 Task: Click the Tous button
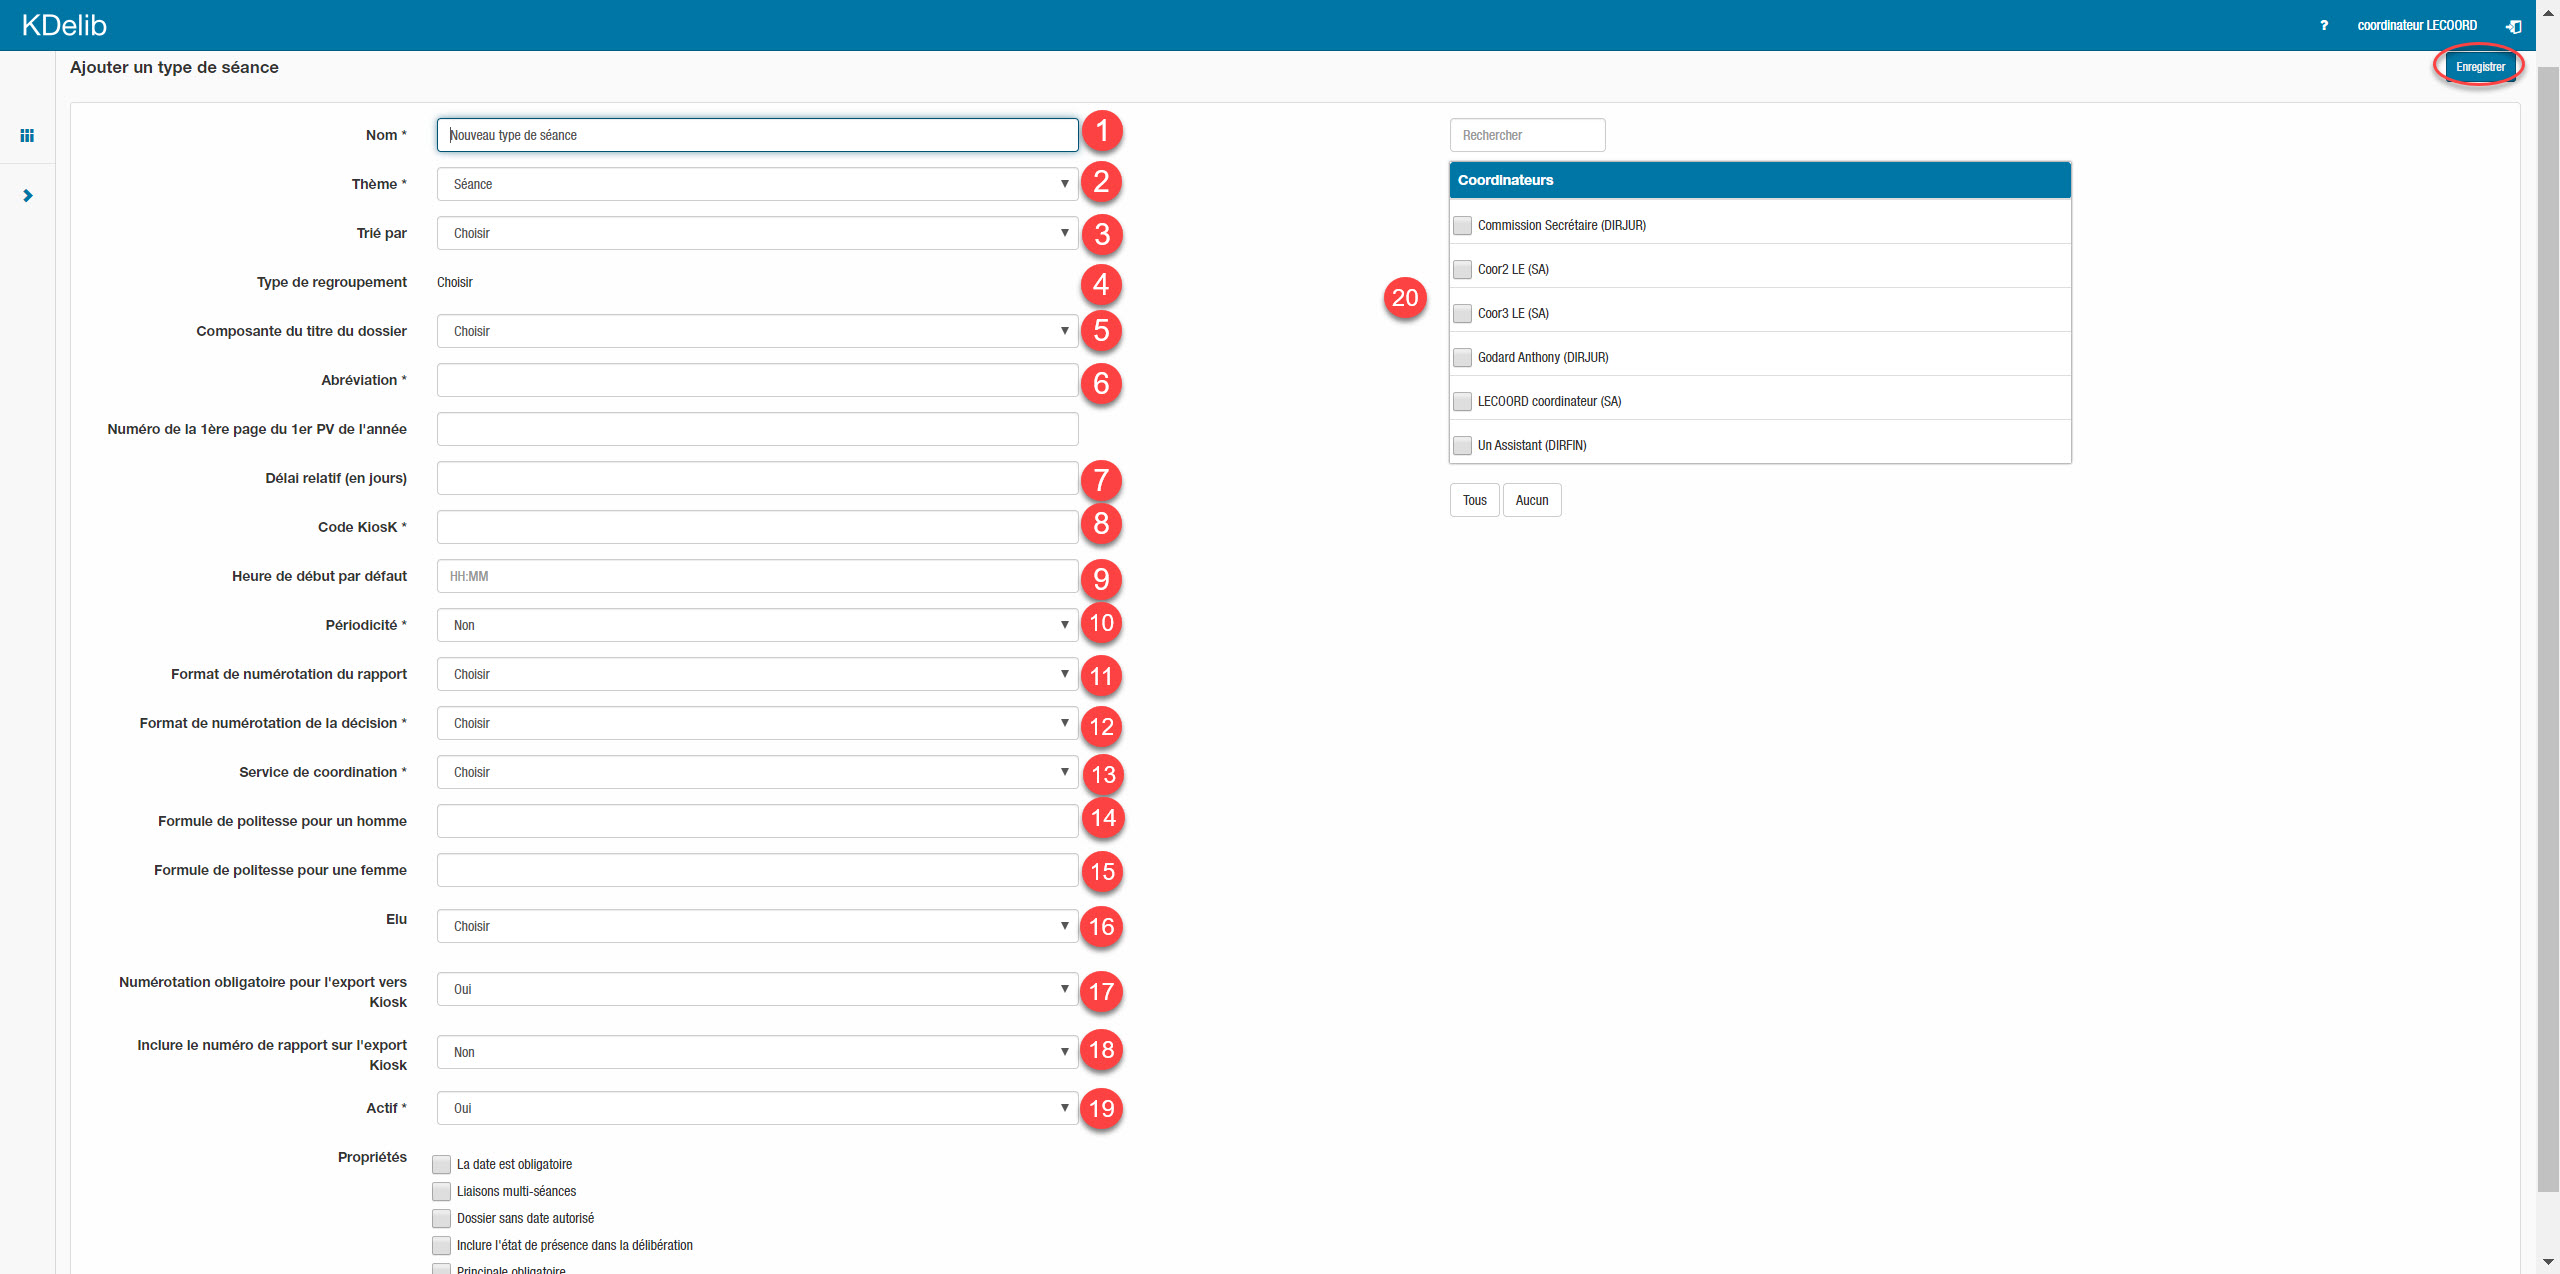click(x=1474, y=500)
